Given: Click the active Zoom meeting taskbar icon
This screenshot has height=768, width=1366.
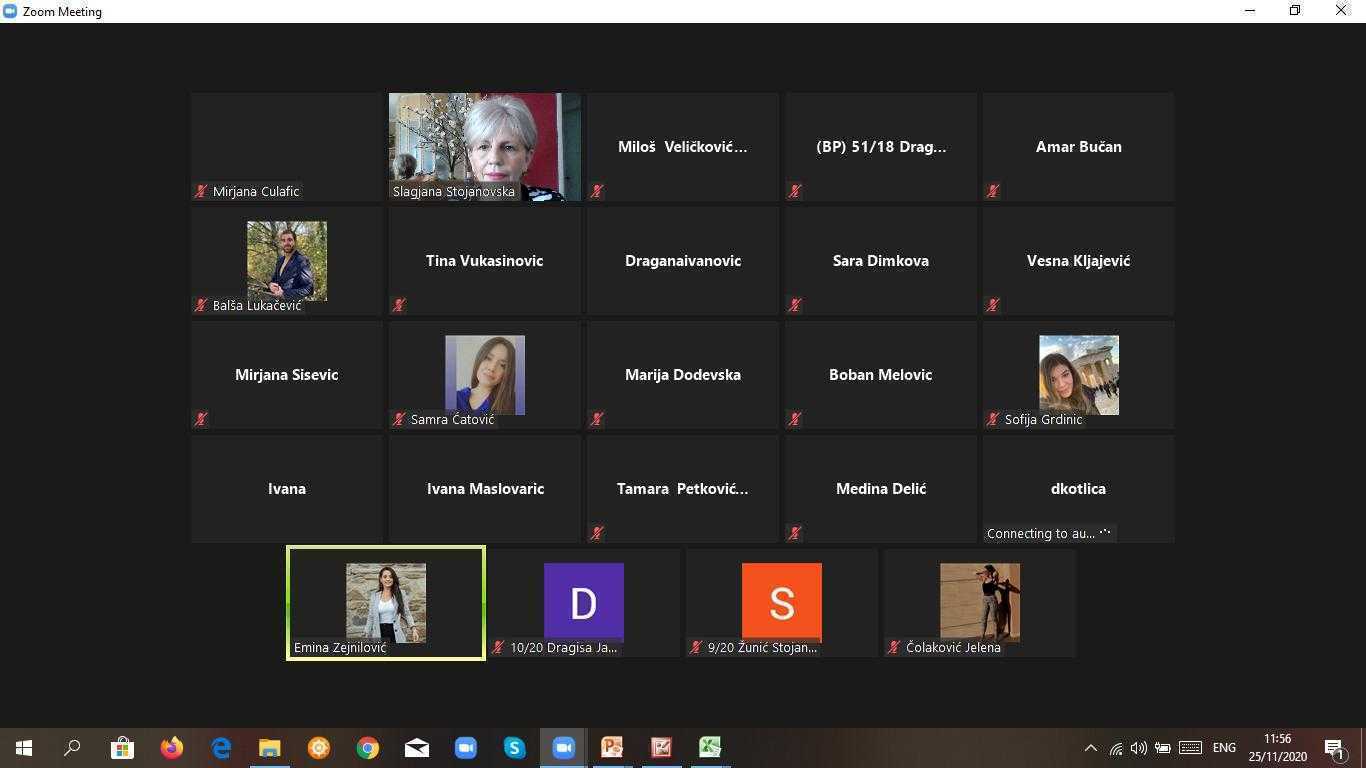Looking at the screenshot, I should tap(563, 747).
